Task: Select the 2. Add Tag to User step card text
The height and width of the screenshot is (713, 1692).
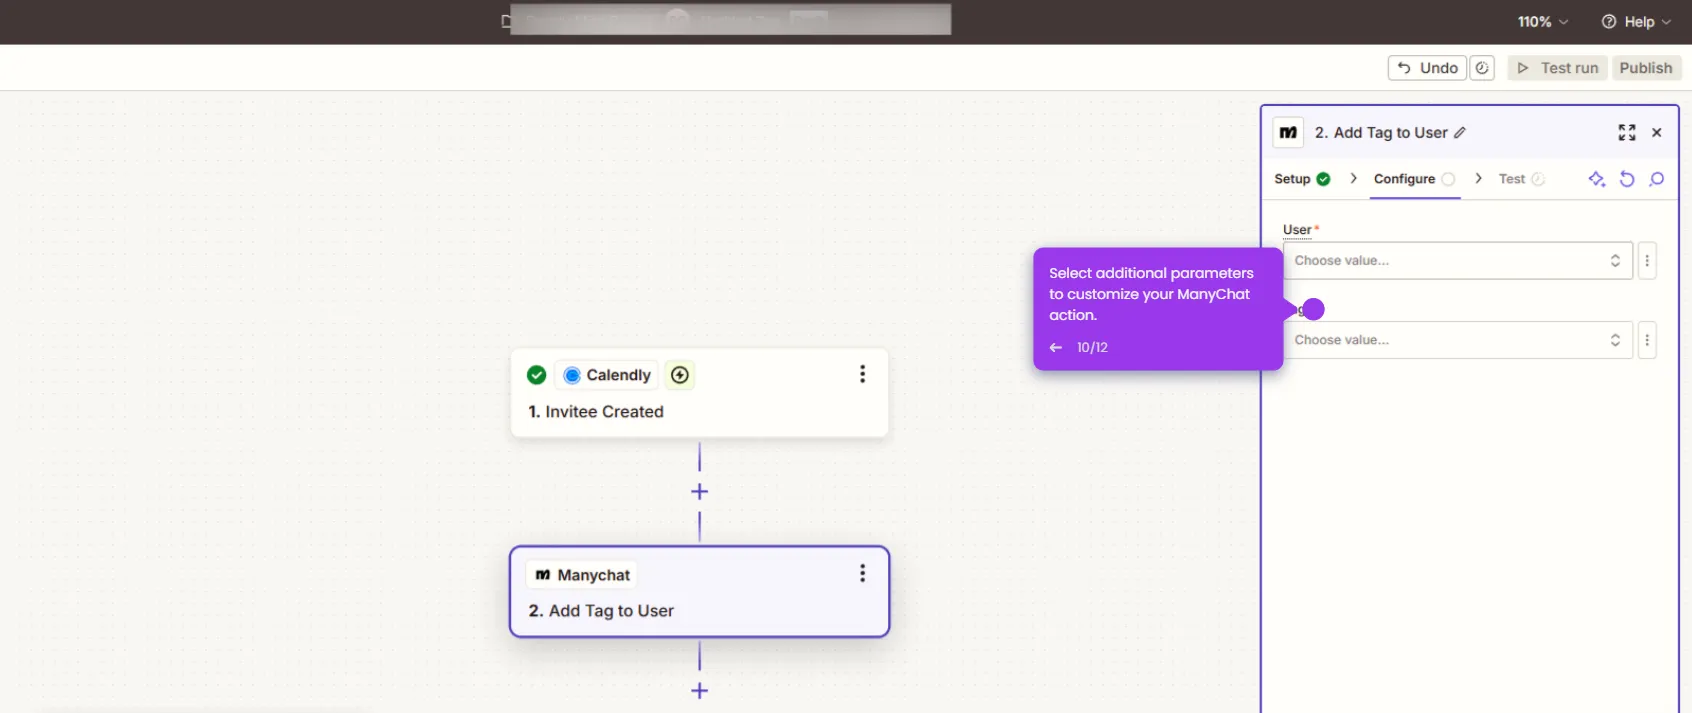Action: (x=601, y=611)
